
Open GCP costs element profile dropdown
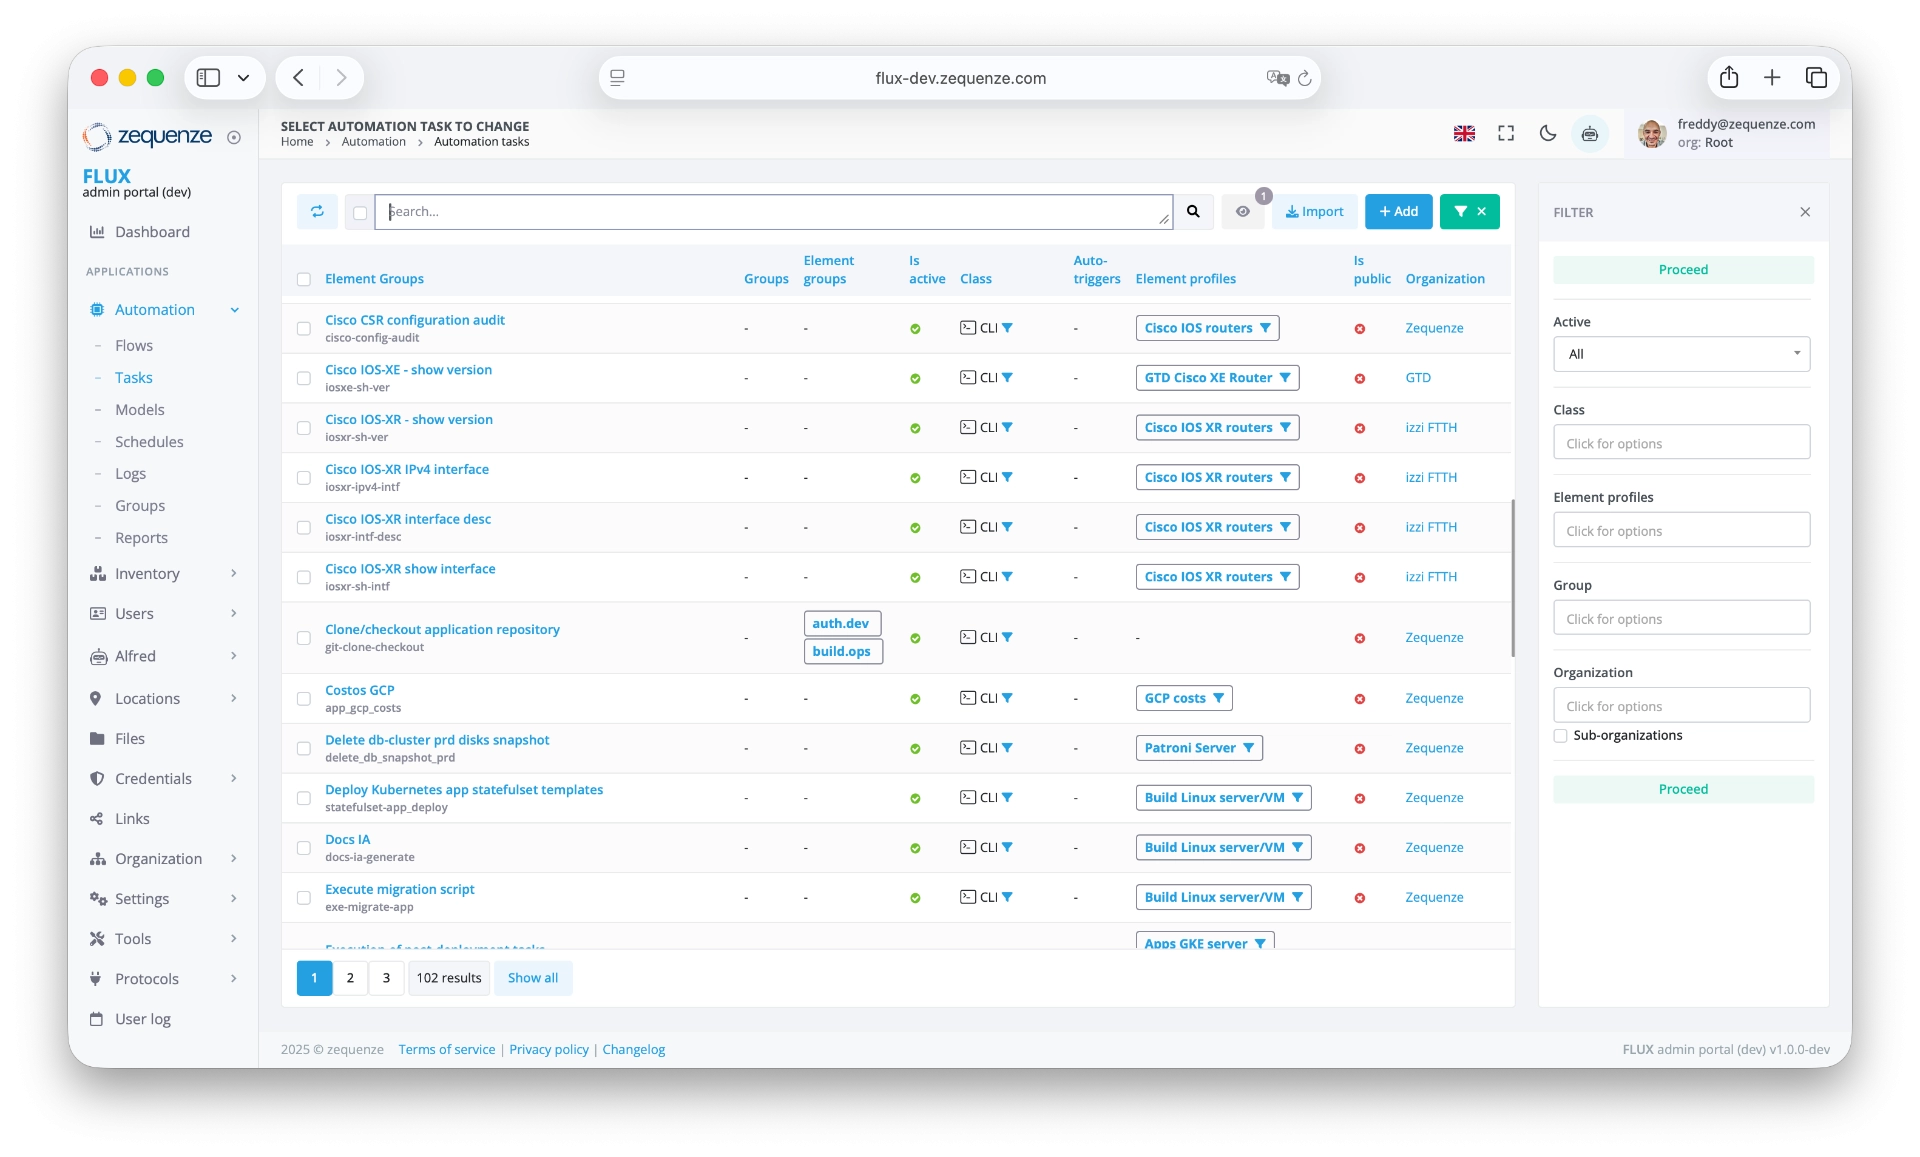coord(1184,698)
